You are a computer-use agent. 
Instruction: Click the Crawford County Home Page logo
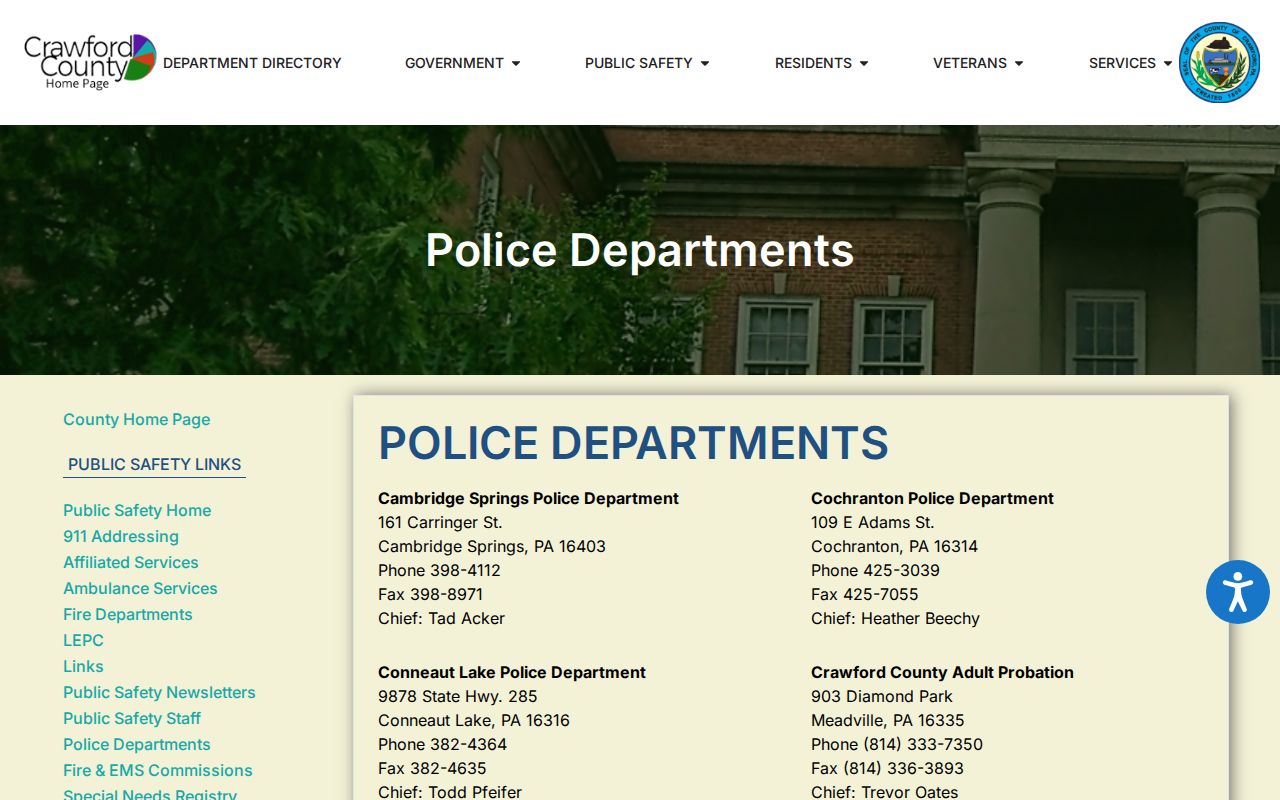pyautogui.click(x=90, y=62)
